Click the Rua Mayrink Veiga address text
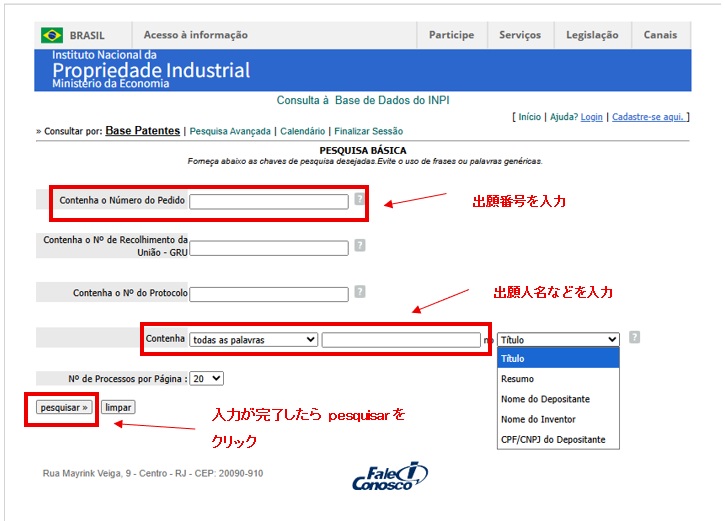The image size is (725, 521). point(153,473)
